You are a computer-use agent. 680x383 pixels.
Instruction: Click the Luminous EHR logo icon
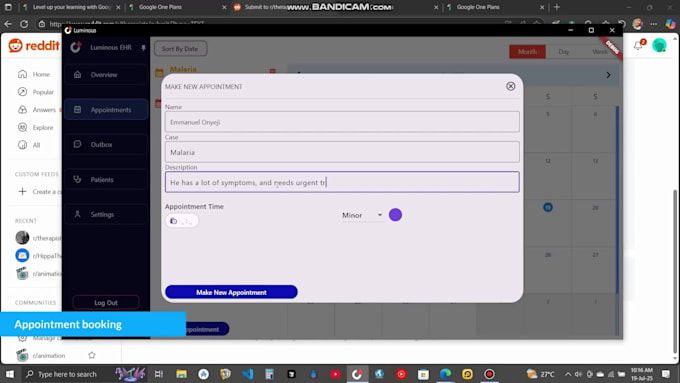[76, 47]
